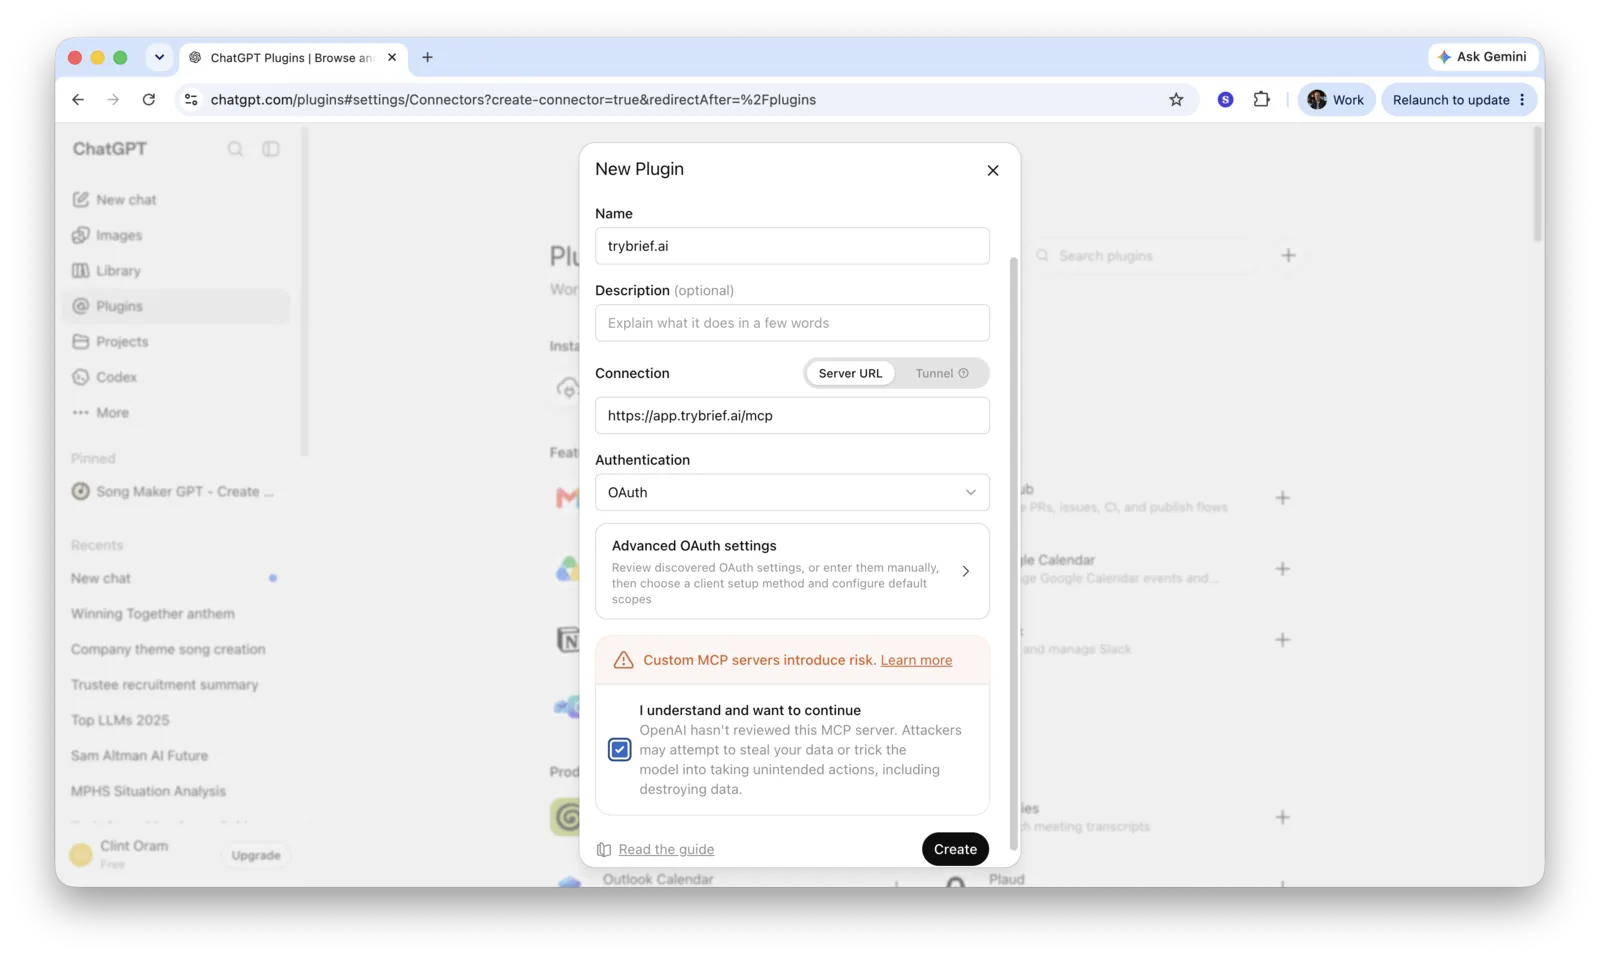Open the recent New chat conversation

pyautogui.click(x=176, y=579)
